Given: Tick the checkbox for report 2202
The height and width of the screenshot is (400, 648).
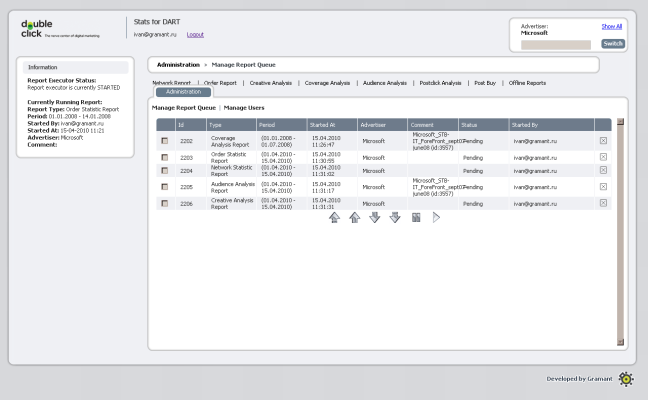Looking at the screenshot, I should (164, 141).
